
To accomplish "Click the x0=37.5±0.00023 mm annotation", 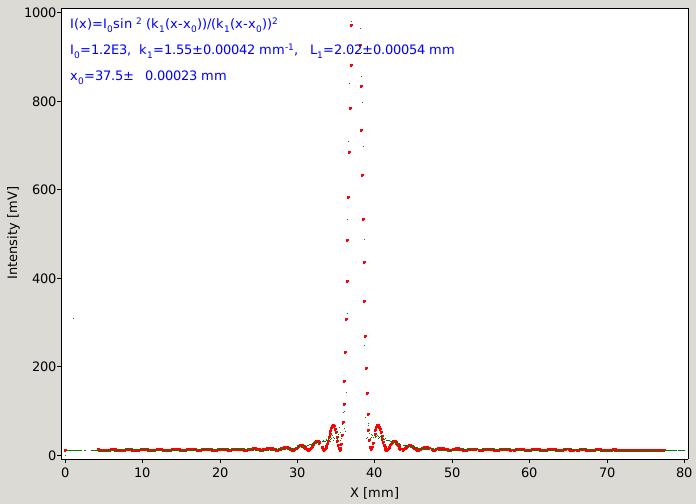I will 148,76.
